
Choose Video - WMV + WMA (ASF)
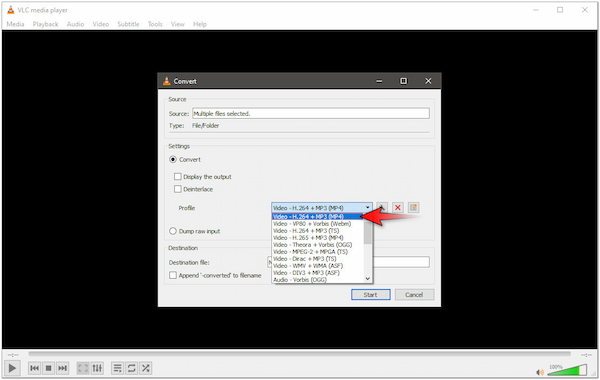point(318,266)
